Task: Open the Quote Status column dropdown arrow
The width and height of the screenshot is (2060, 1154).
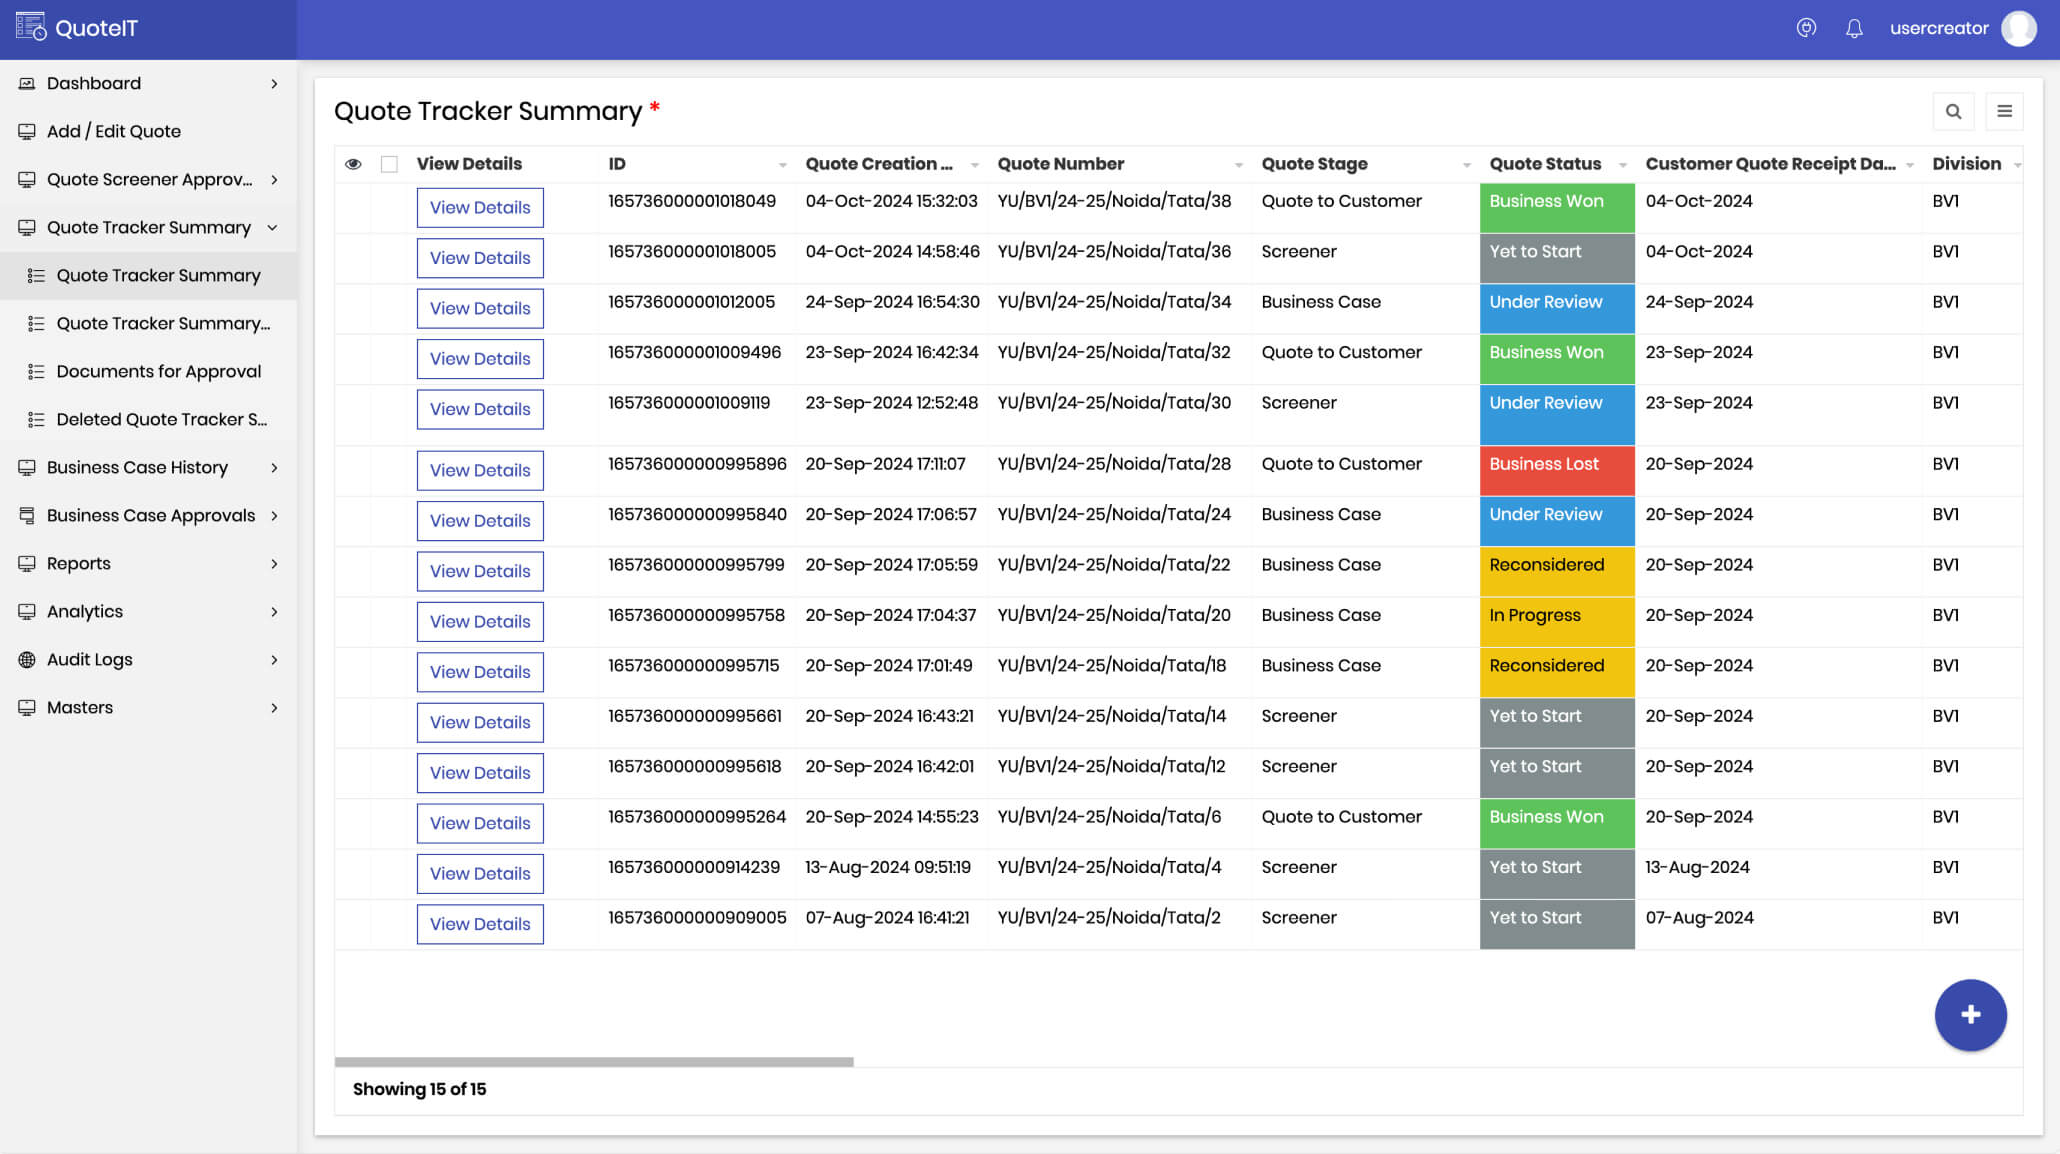Action: (1622, 165)
